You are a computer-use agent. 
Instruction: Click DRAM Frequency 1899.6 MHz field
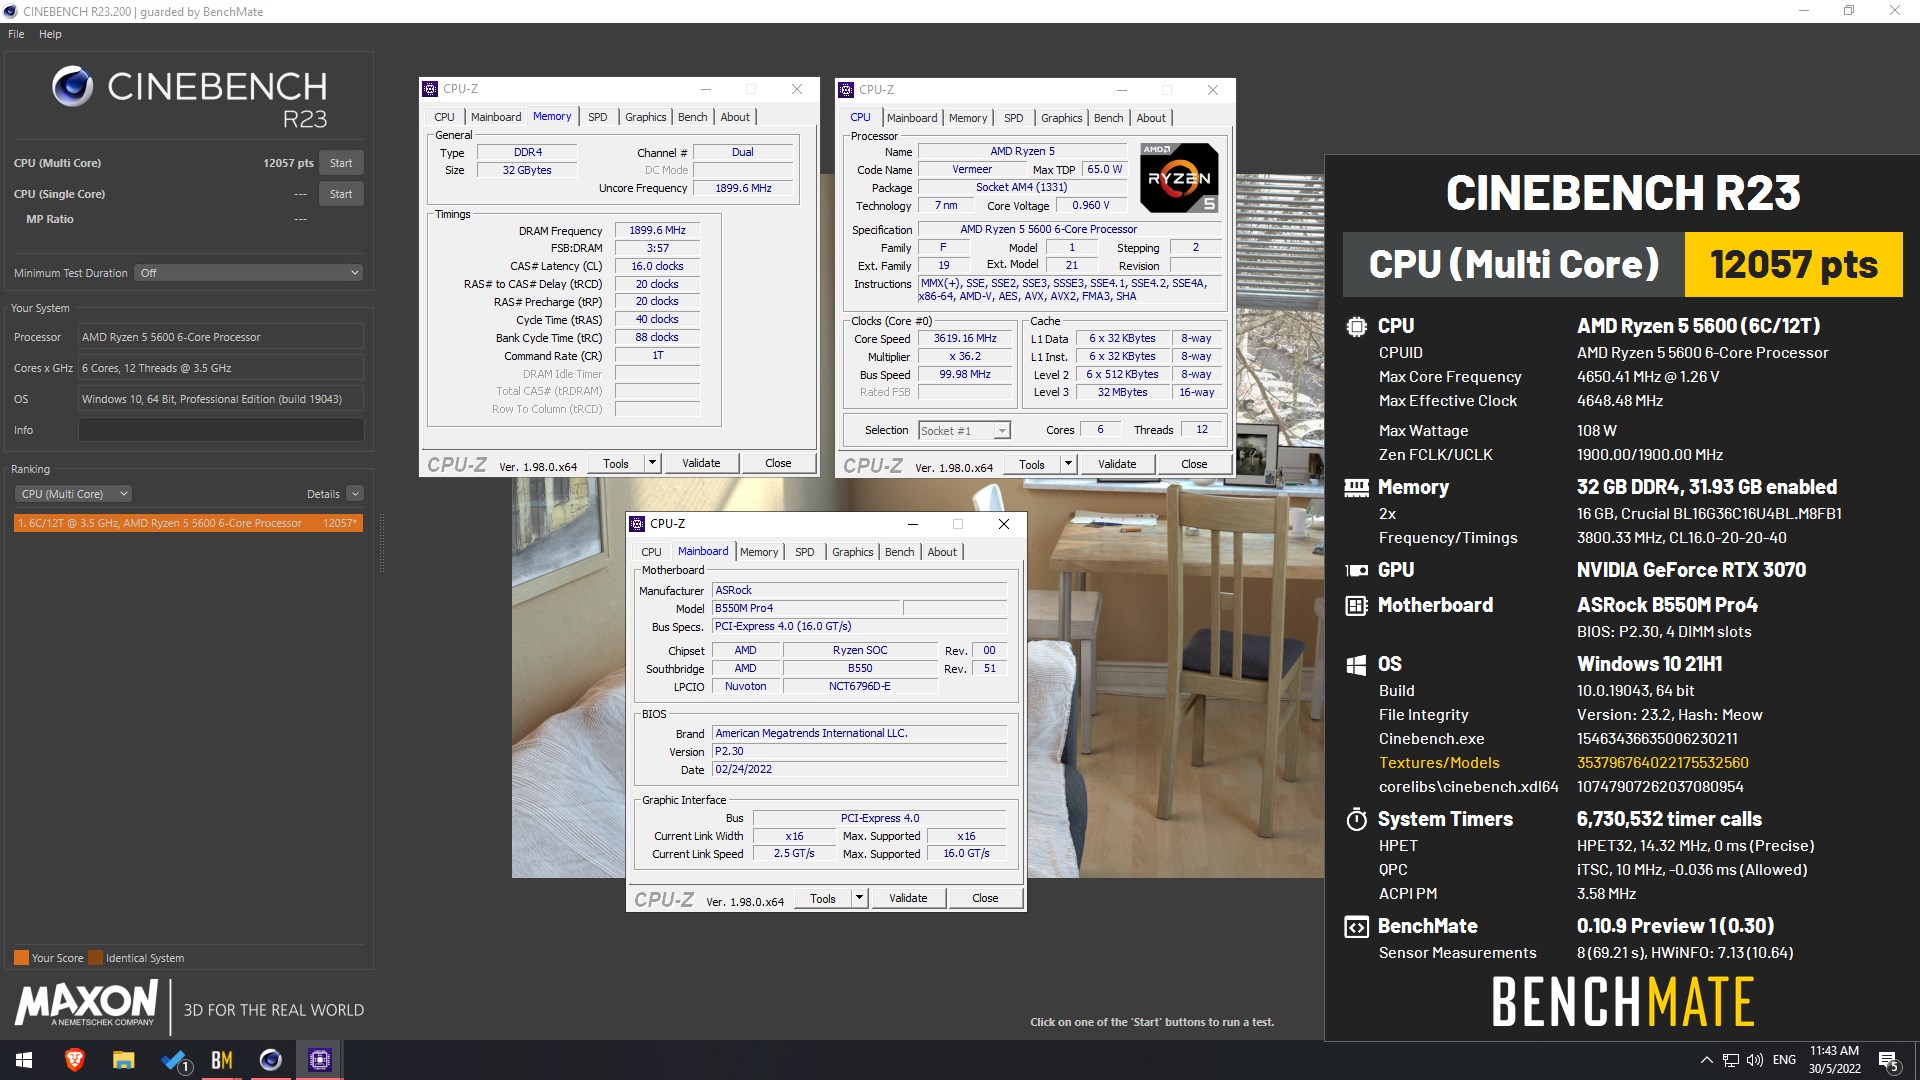click(x=657, y=231)
